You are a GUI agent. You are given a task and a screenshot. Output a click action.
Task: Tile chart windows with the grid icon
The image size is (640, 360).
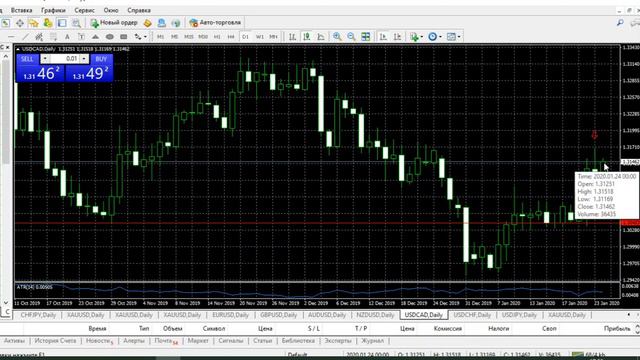366,37
